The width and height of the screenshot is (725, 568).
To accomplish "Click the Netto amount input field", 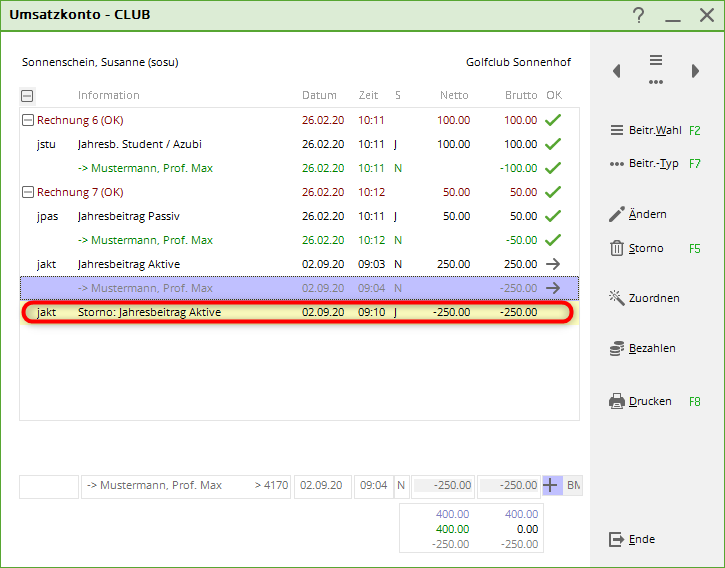I will 443,486.
